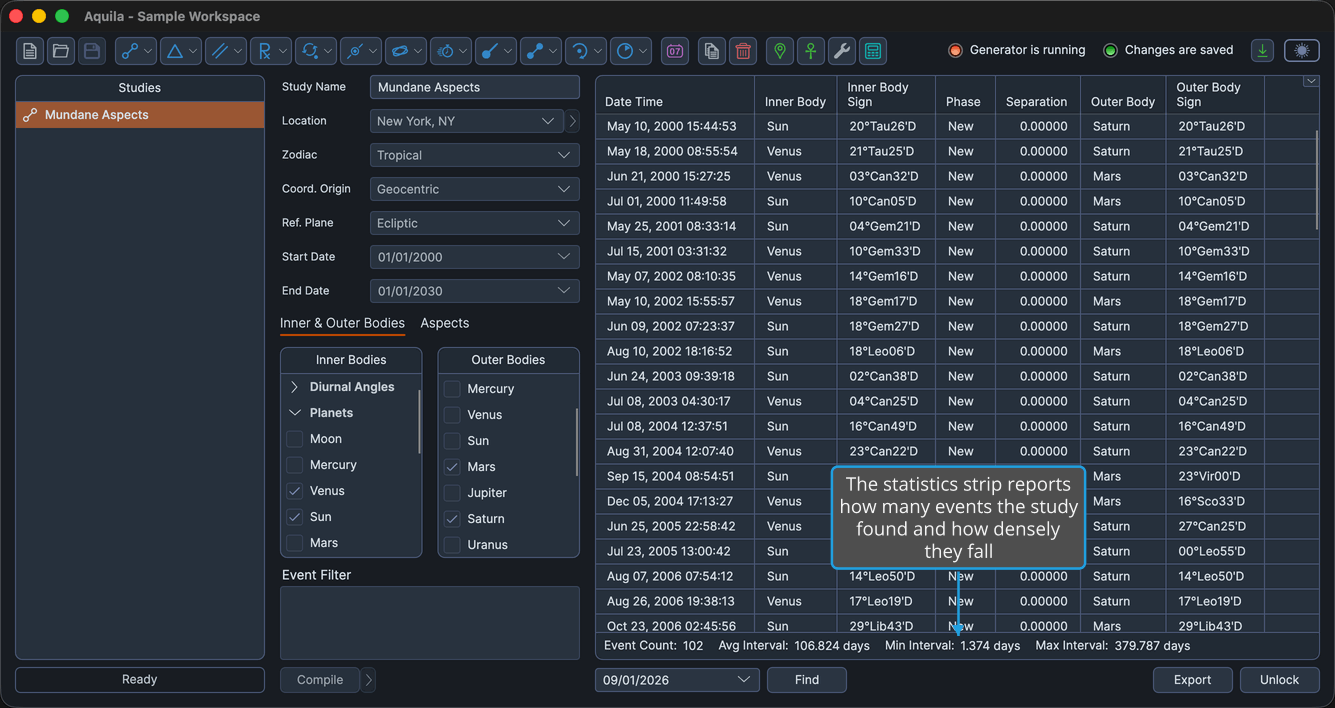Viewport: 1335px width, 708px height.
Task: Select the cycle return arrows tool
Action: (316, 51)
